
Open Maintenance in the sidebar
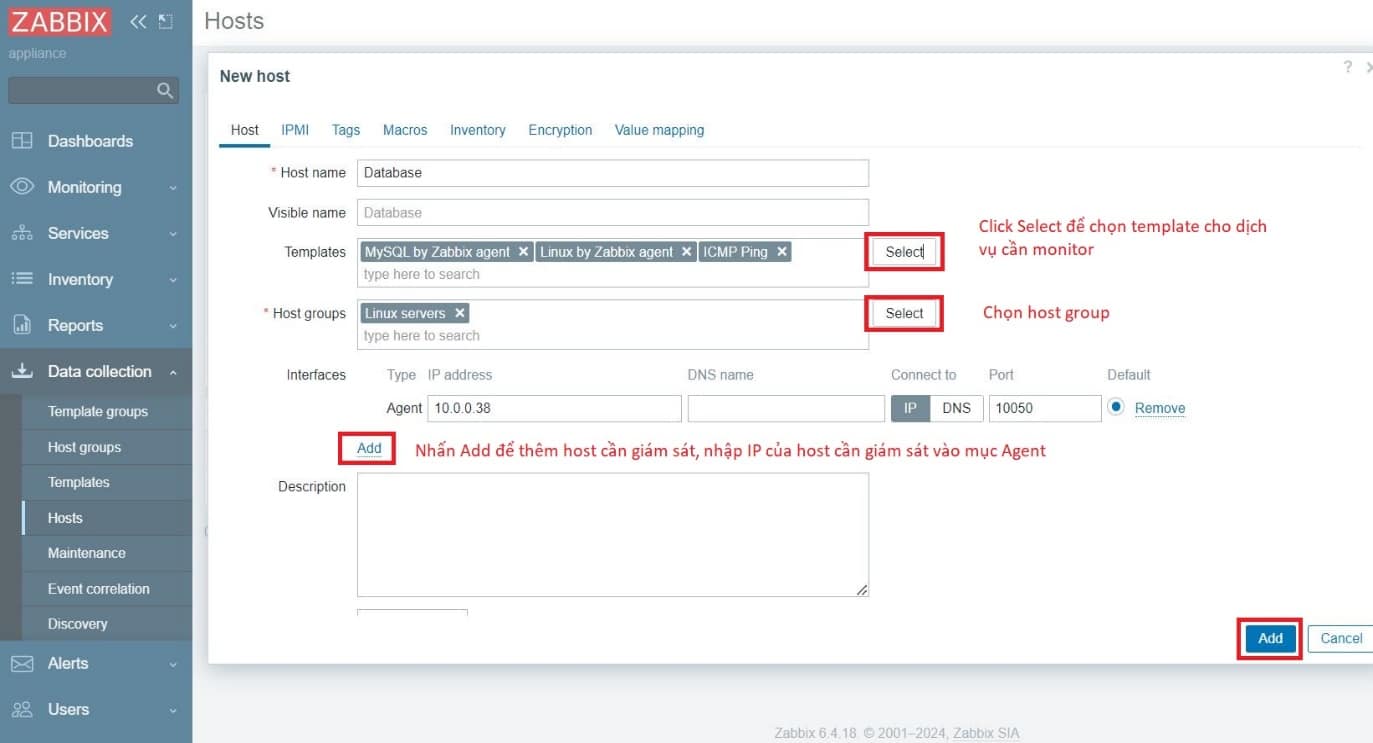tap(87, 553)
